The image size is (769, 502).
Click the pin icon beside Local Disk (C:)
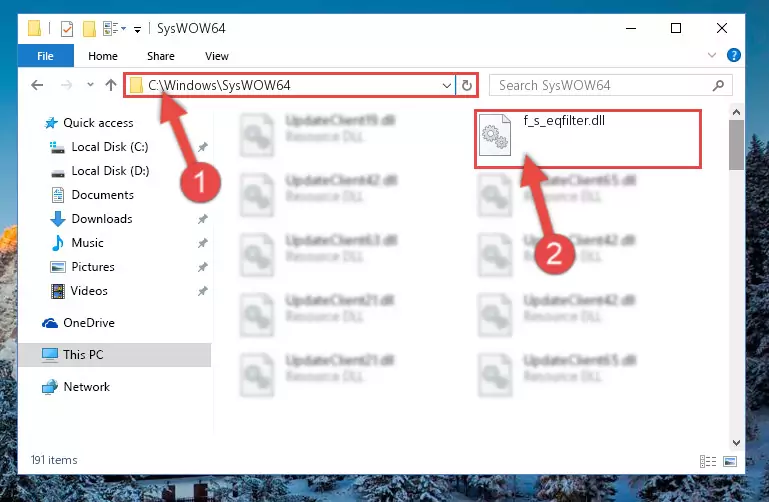pyautogui.click(x=203, y=147)
